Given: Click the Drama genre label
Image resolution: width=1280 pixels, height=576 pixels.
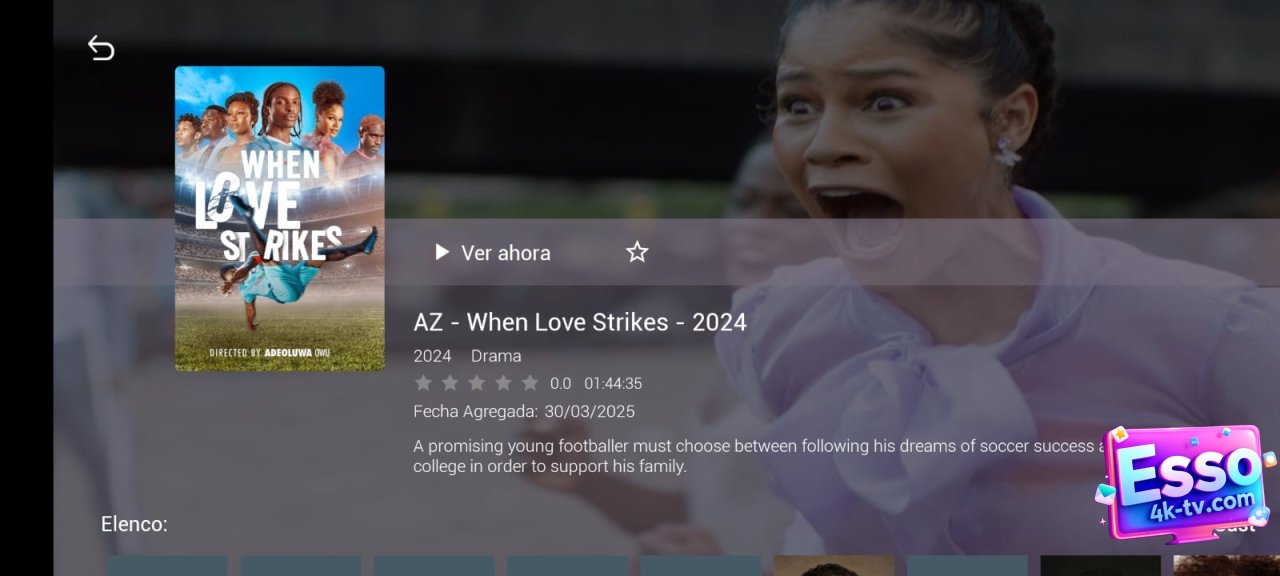Looking at the screenshot, I should (x=496, y=356).
